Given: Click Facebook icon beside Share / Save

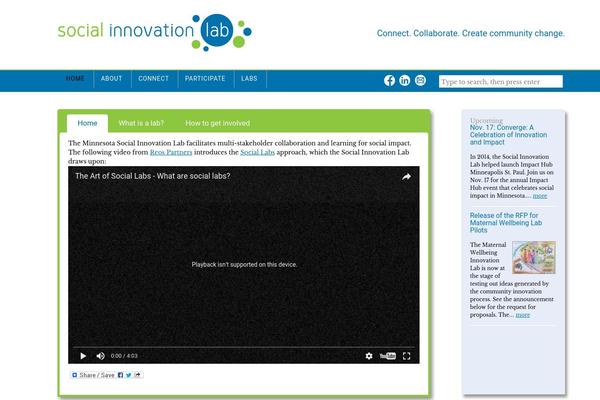Looking at the screenshot, I should pyautogui.click(x=120, y=375).
